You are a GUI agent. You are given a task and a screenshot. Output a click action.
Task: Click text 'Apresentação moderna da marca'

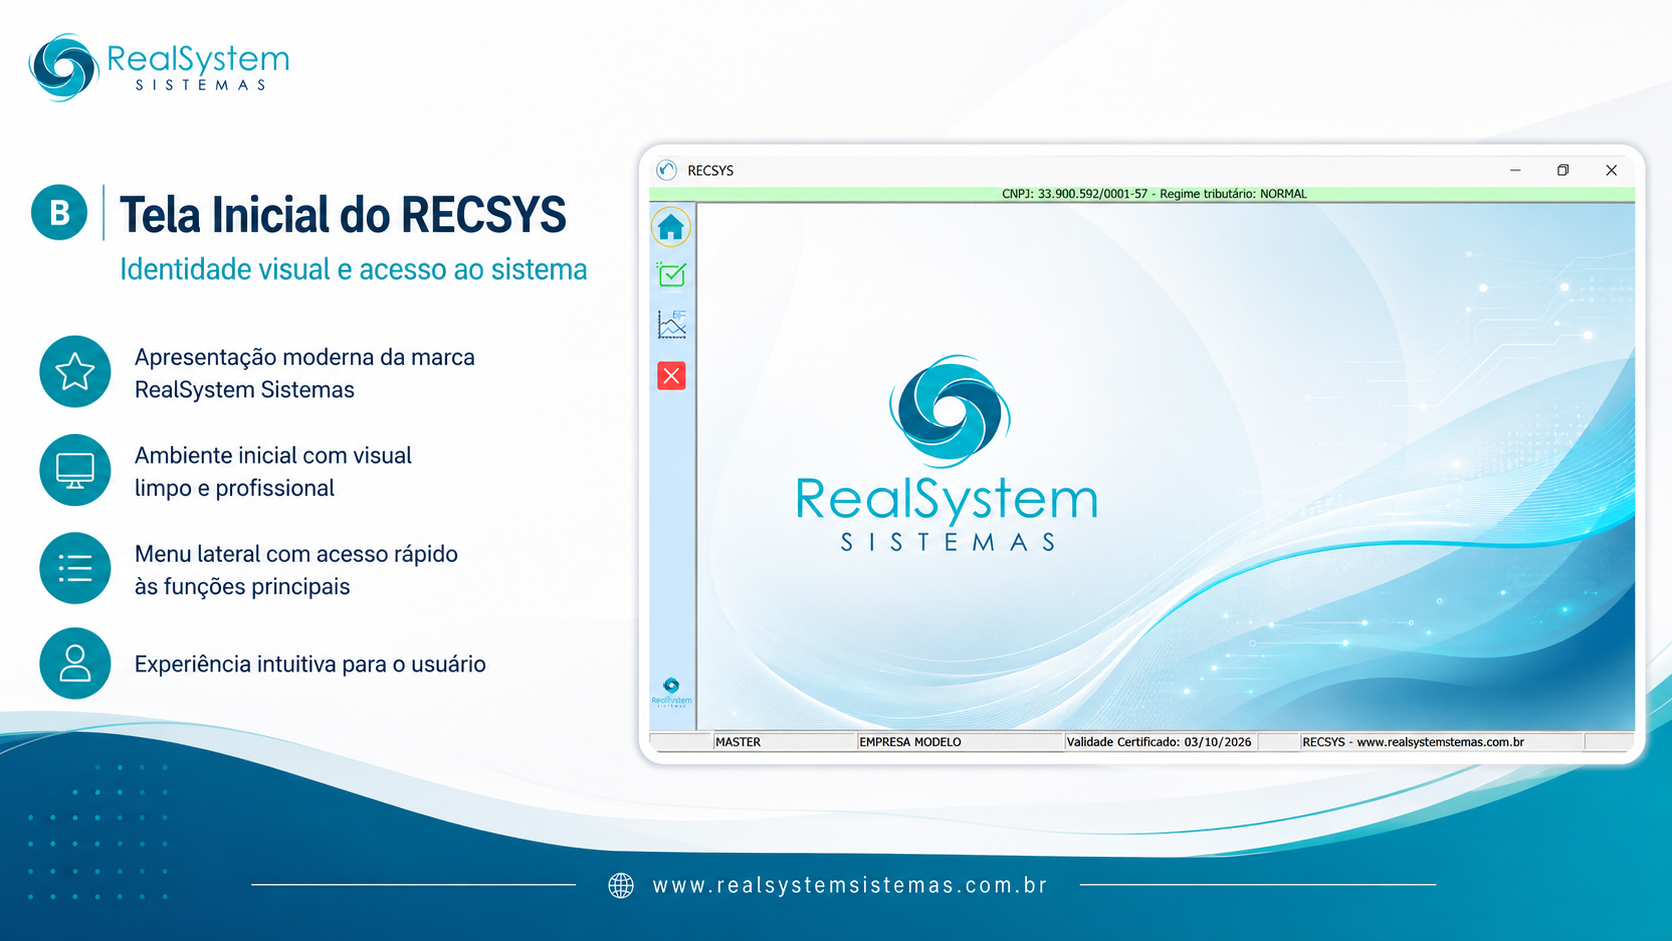pos(305,357)
